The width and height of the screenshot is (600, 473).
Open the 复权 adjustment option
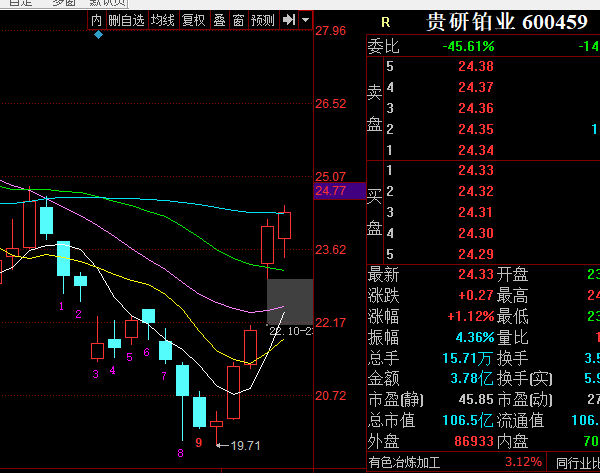point(194,20)
